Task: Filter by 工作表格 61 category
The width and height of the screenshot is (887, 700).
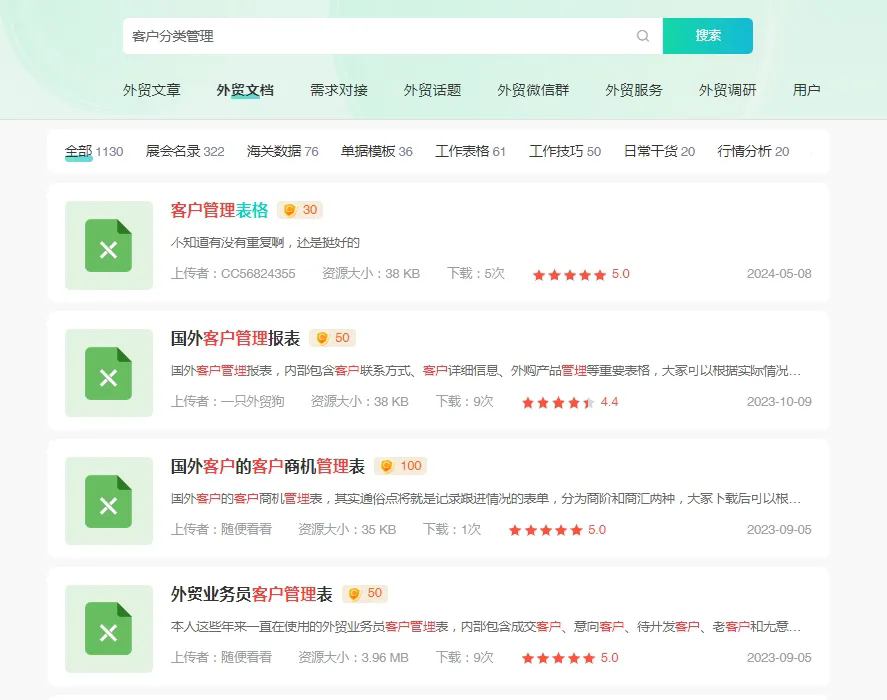Action: click(x=471, y=152)
